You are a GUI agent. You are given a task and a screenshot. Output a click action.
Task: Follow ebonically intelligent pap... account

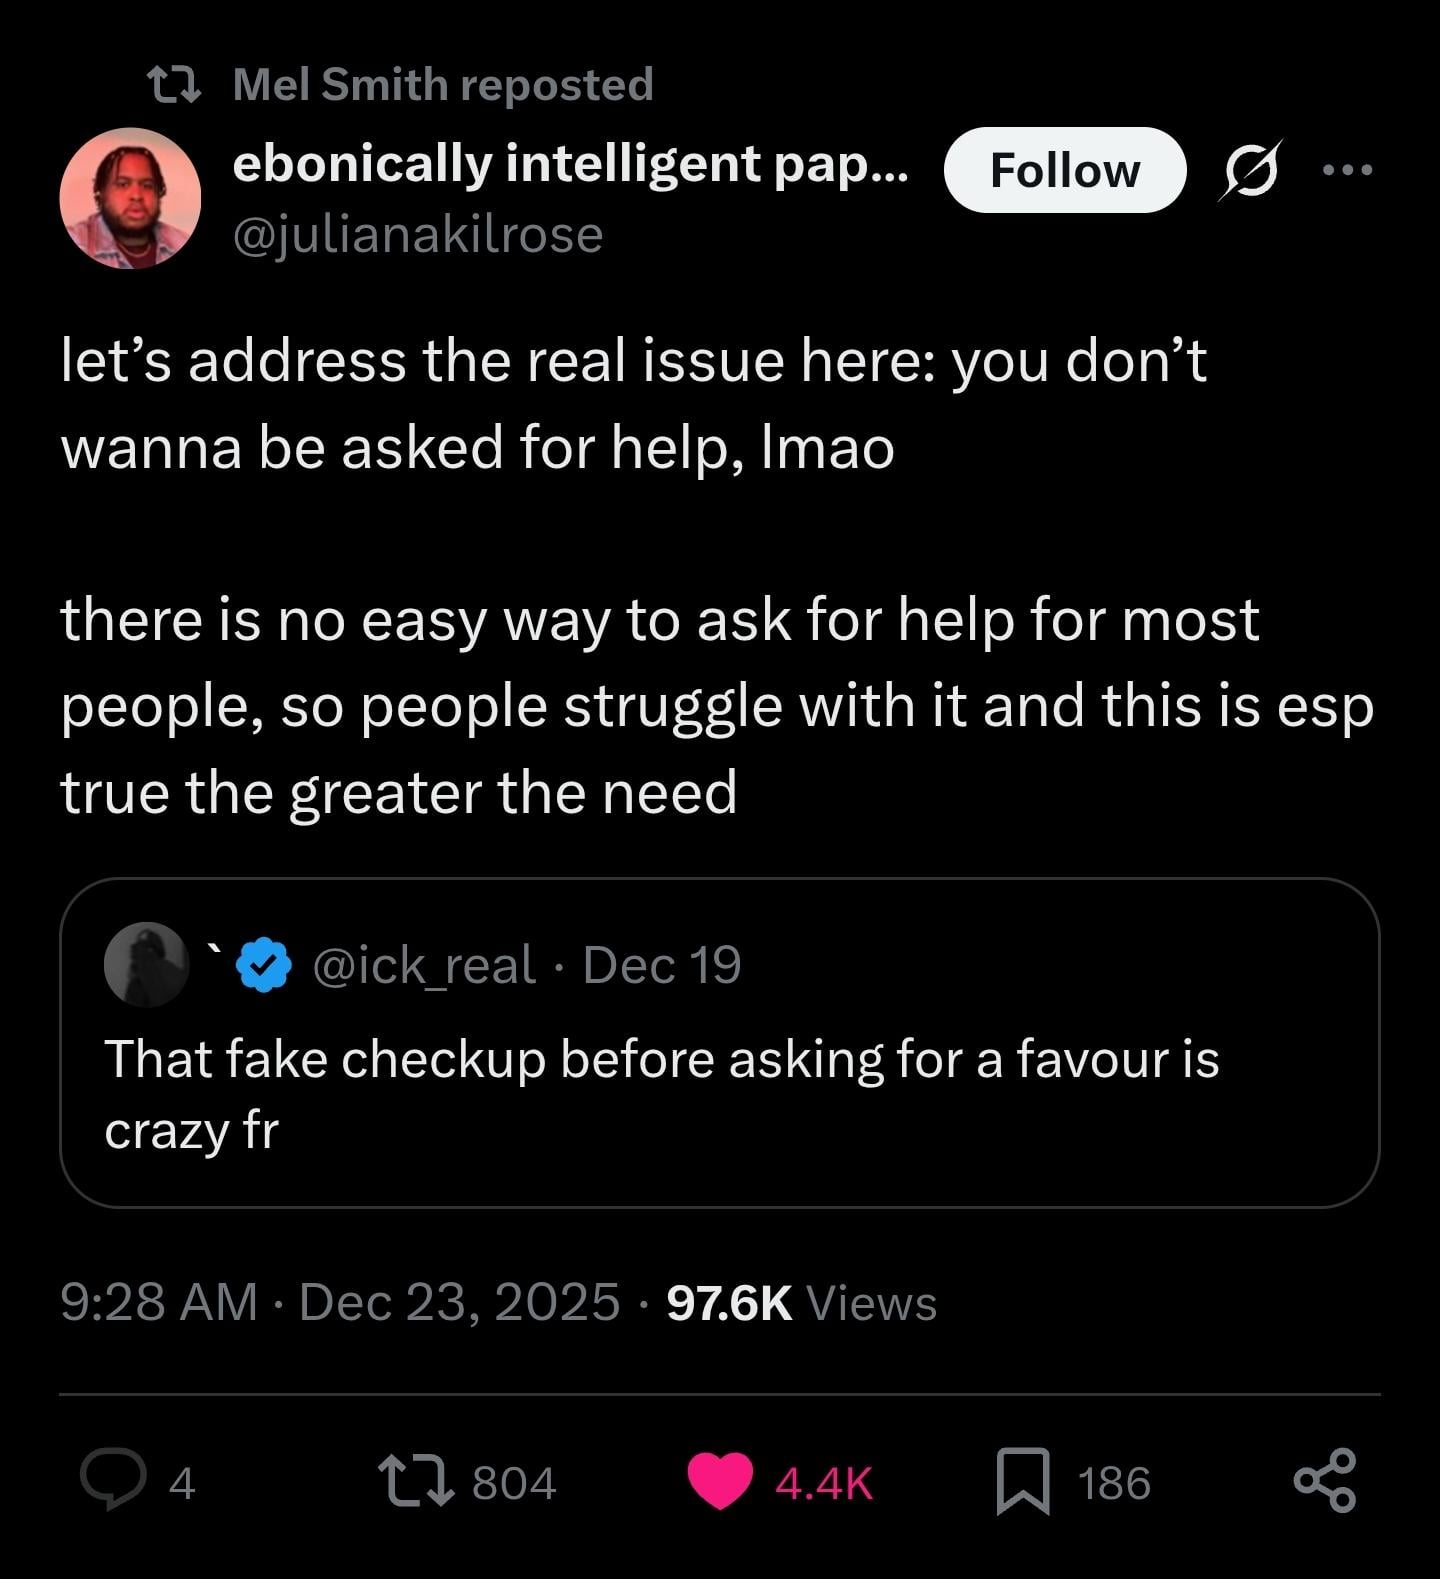point(1064,170)
